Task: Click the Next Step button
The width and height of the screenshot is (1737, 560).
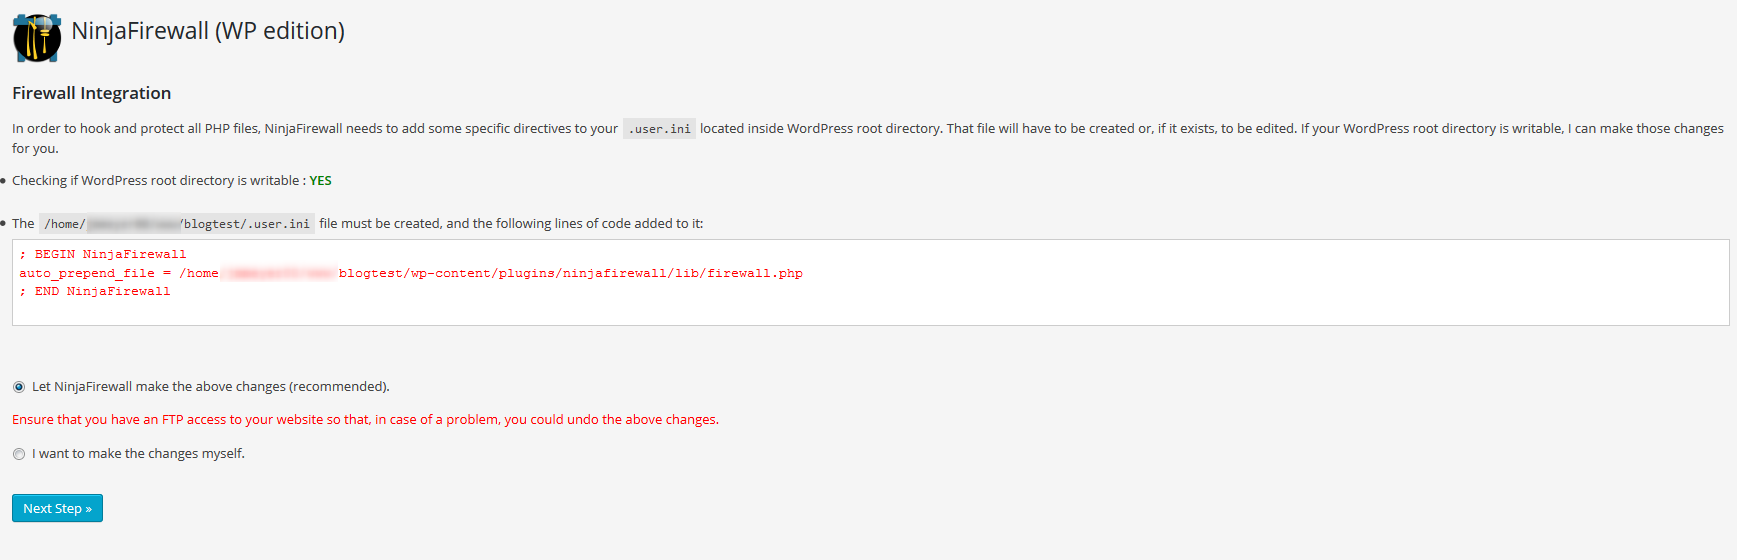Action: point(57,508)
